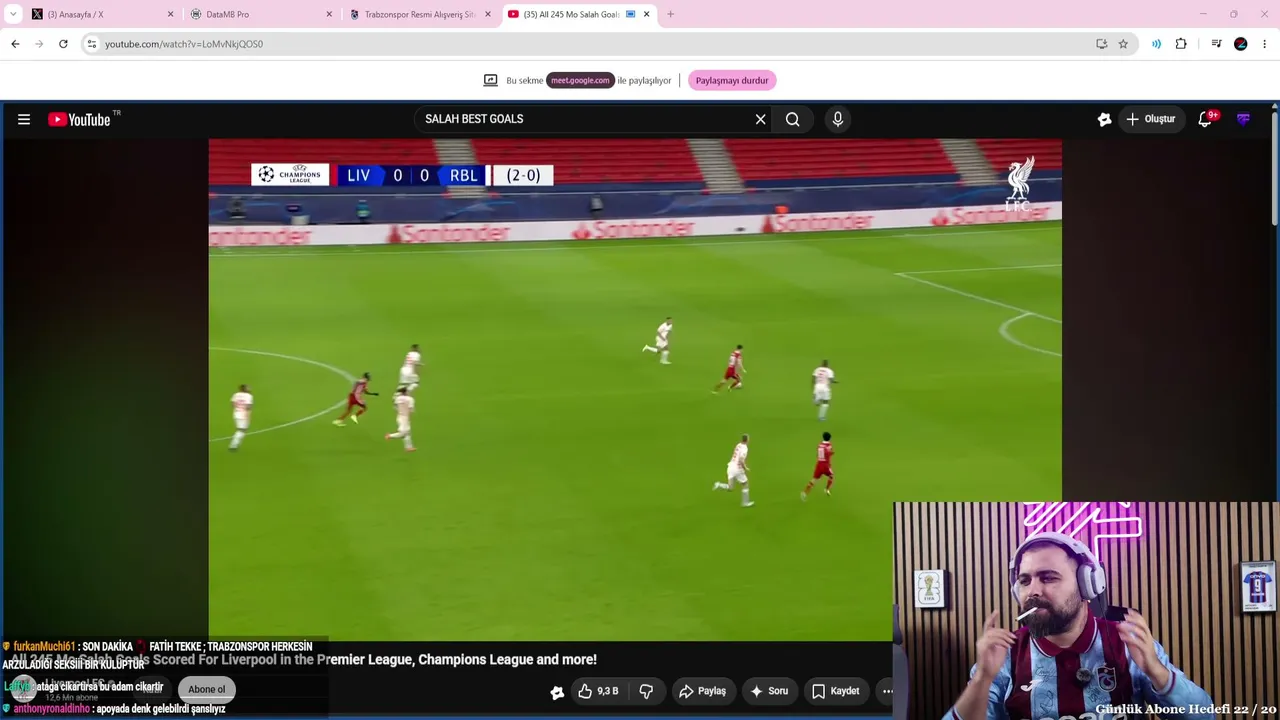Expand the tab search dropdown arrow

12,14
